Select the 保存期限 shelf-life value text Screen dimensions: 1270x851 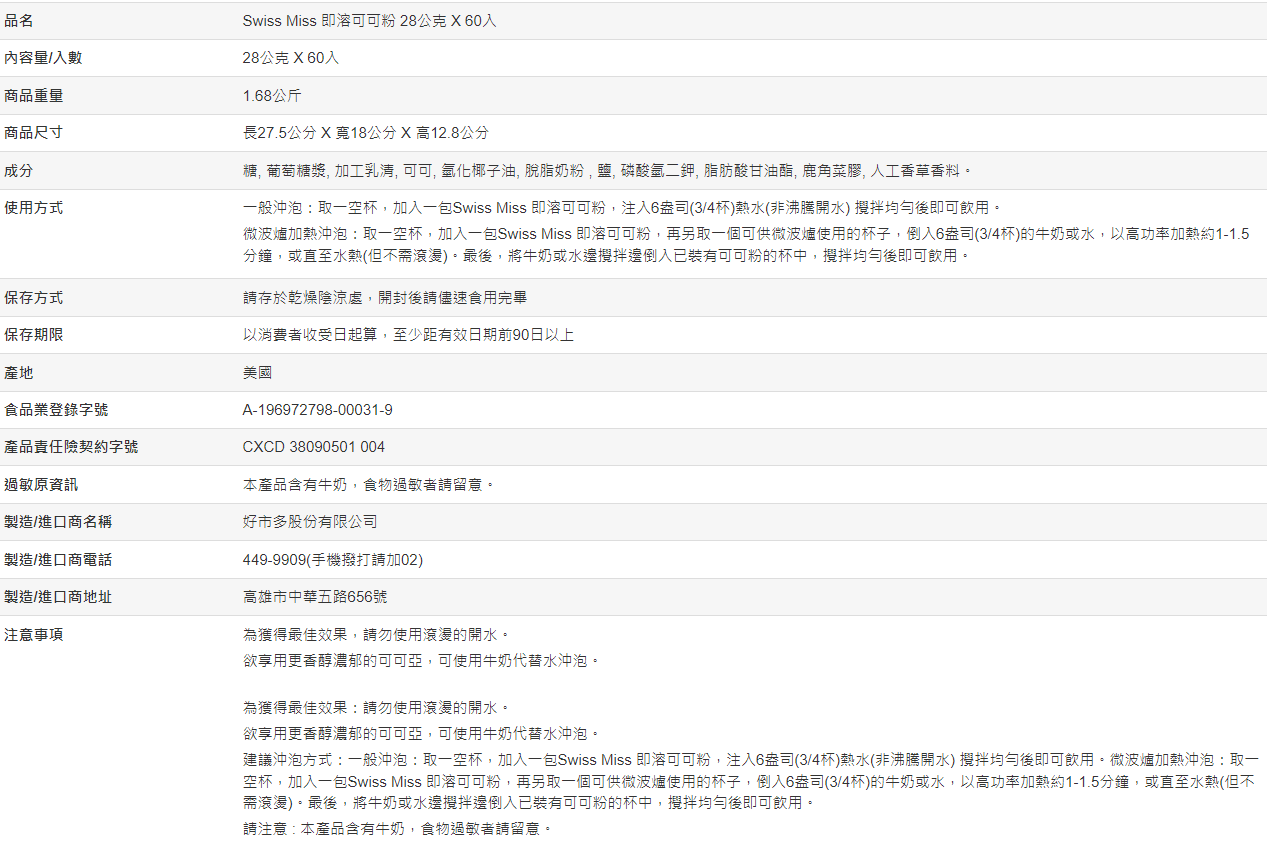408,335
